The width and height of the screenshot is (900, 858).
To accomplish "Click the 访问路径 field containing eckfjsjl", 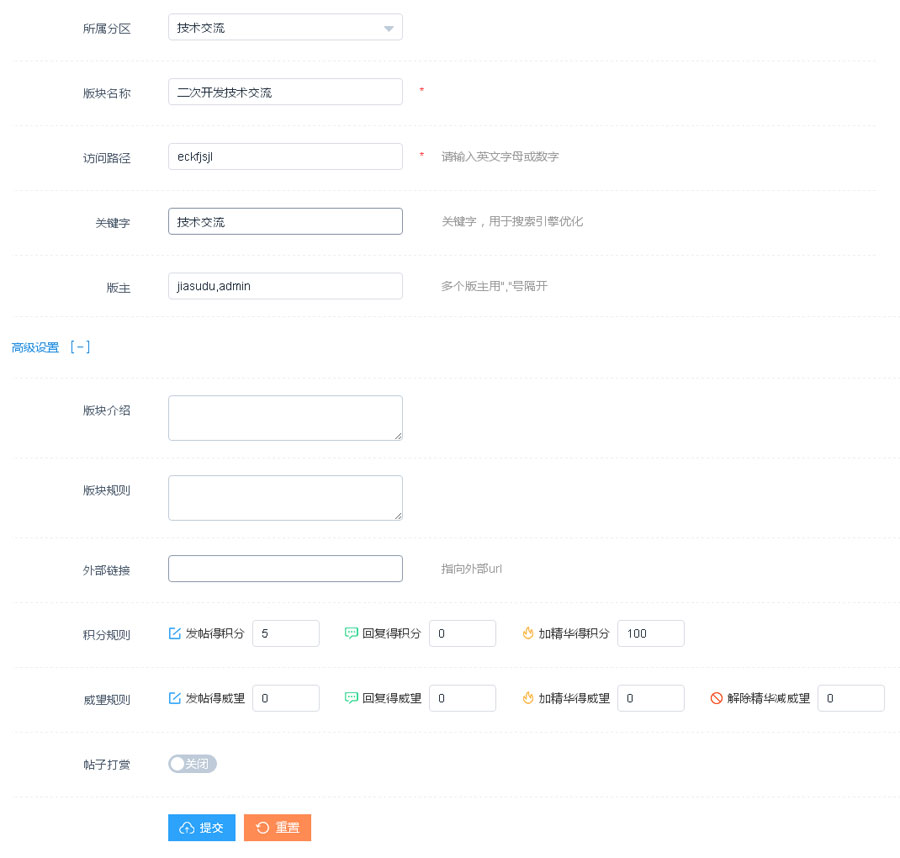I will point(285,157).
